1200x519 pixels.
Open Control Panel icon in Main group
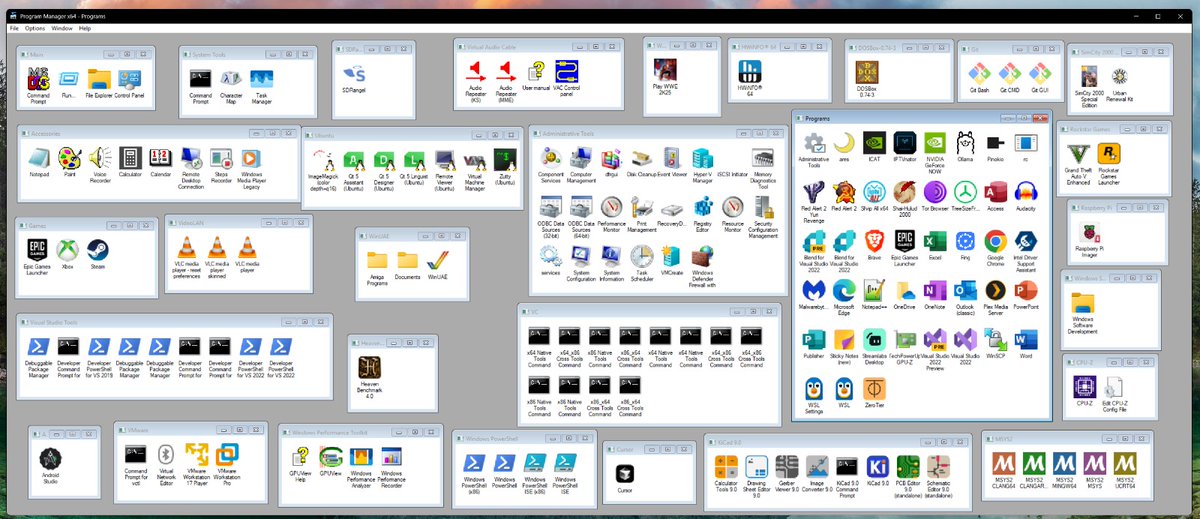tap(130, 77)
